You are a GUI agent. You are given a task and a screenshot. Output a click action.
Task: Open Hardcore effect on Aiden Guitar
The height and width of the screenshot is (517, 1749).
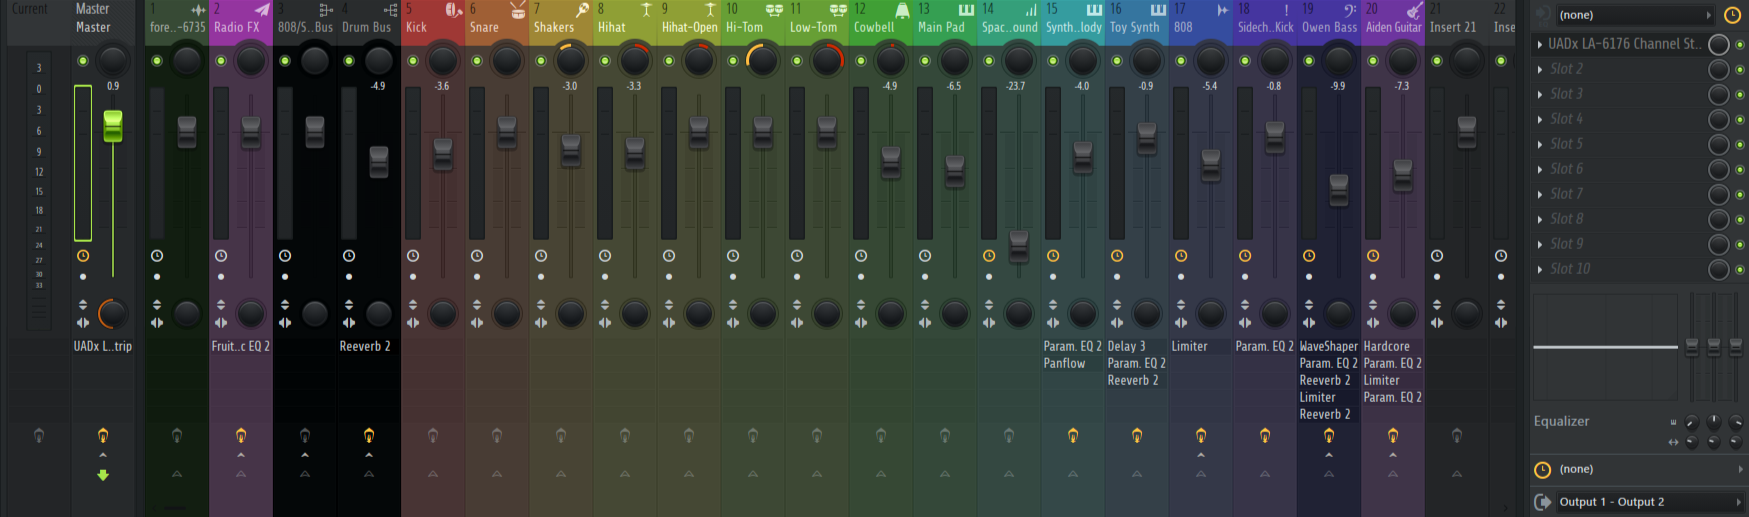click(1388, 346)
